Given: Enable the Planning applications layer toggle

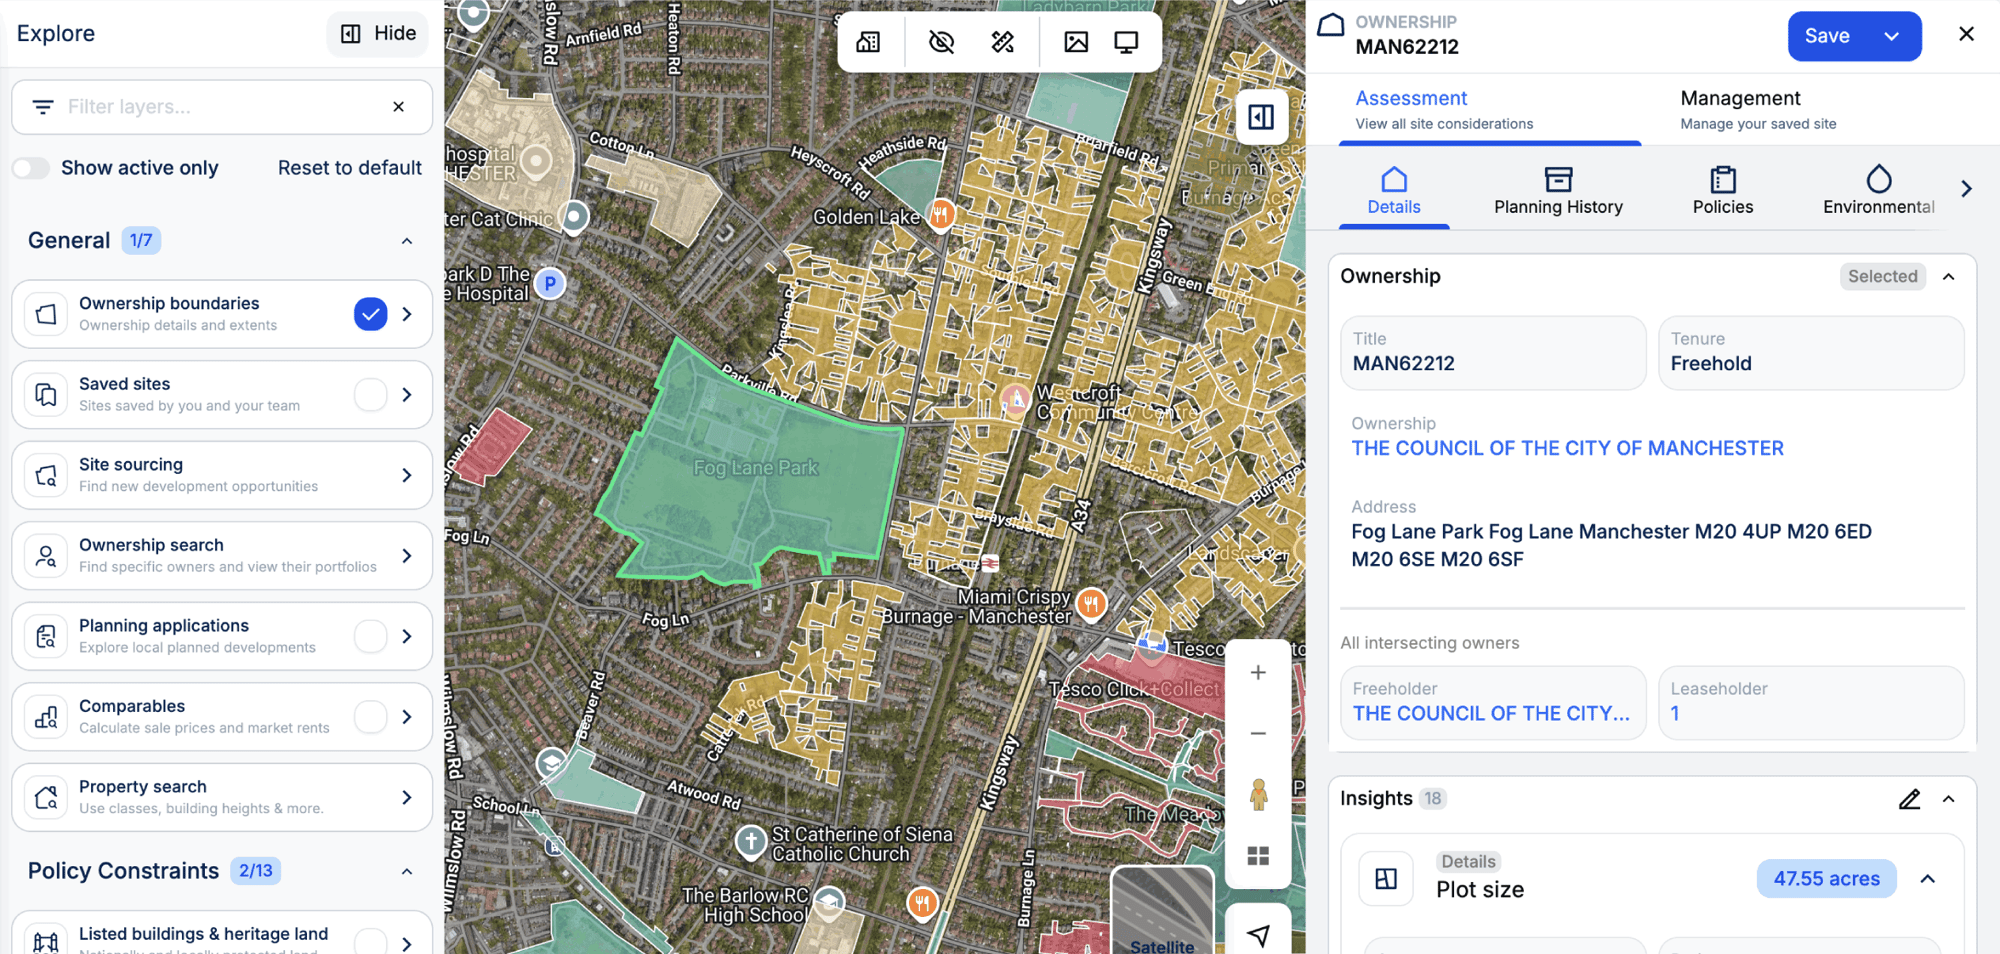Looking at the screenshot, I should click(x=370, y=636).
